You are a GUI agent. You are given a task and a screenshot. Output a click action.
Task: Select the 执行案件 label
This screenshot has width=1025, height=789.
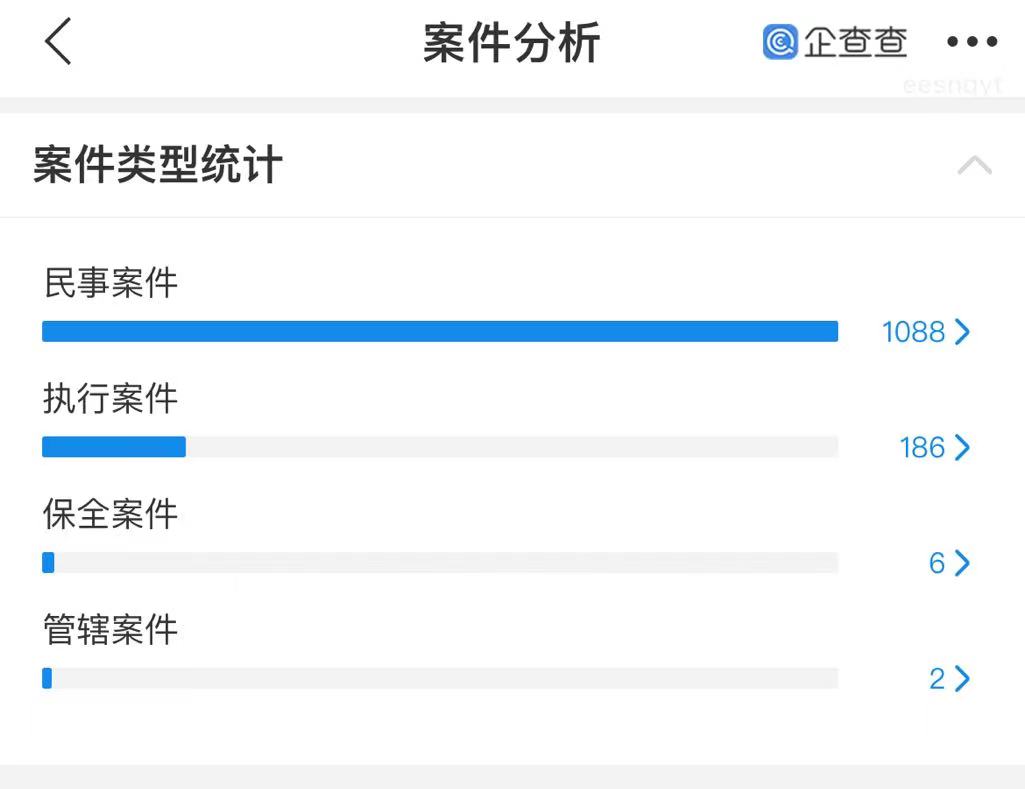[x=110, y=398]
